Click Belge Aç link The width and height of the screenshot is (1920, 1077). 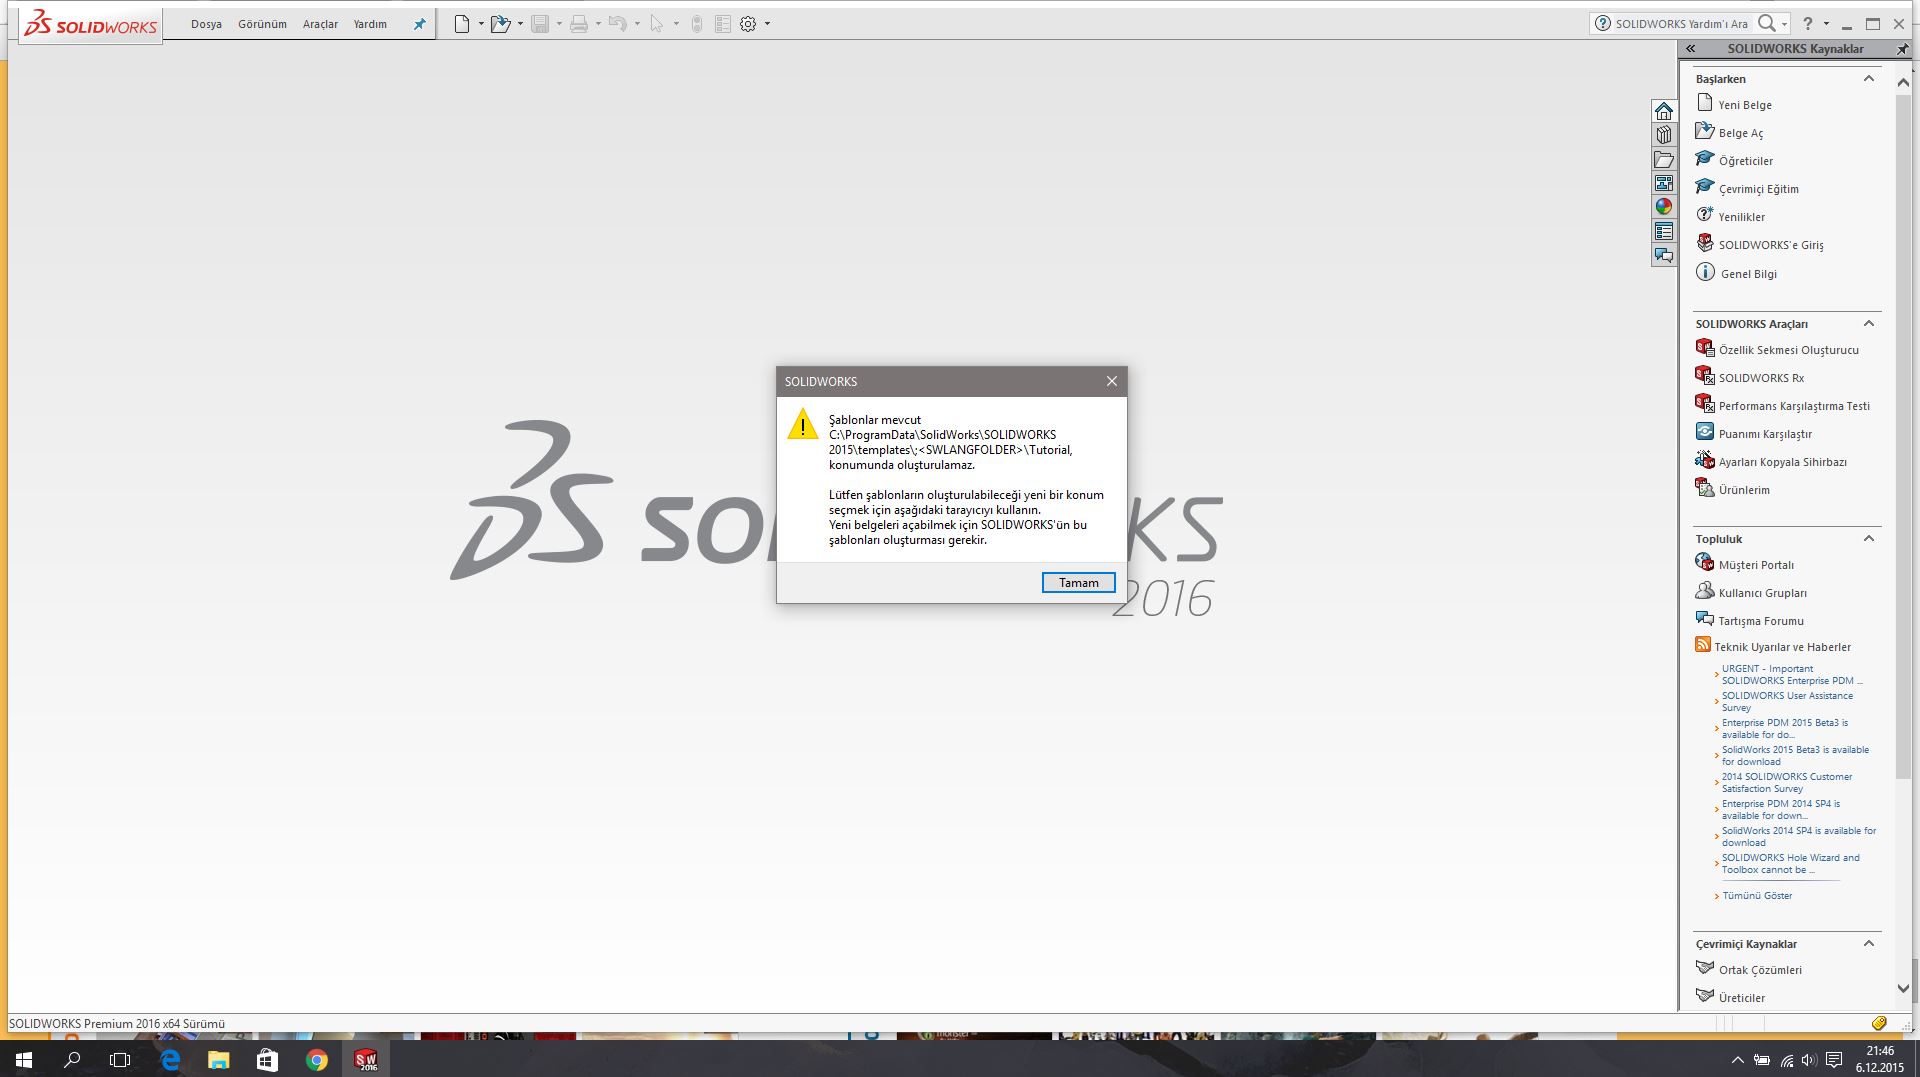click(x=1741, y=133)
